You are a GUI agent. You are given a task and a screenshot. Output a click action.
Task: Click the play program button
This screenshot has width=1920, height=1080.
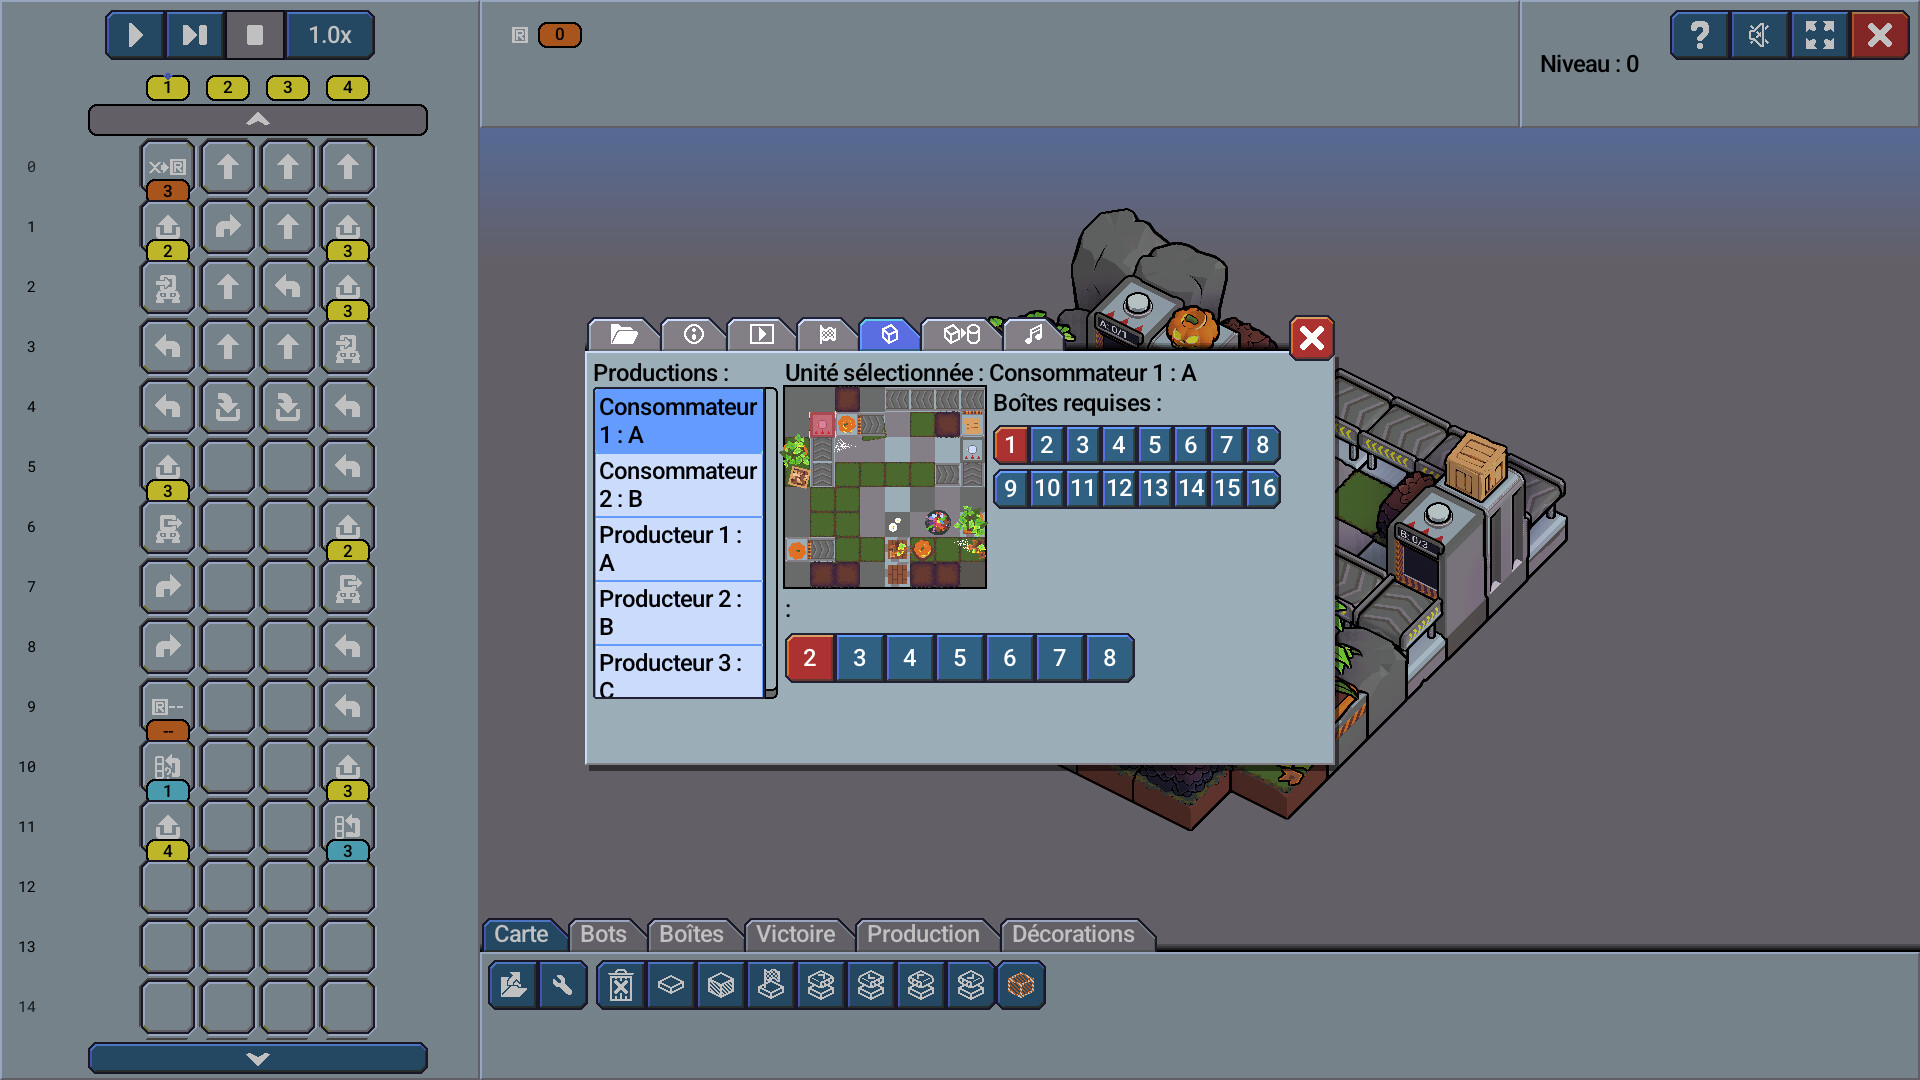coord(135,36)
